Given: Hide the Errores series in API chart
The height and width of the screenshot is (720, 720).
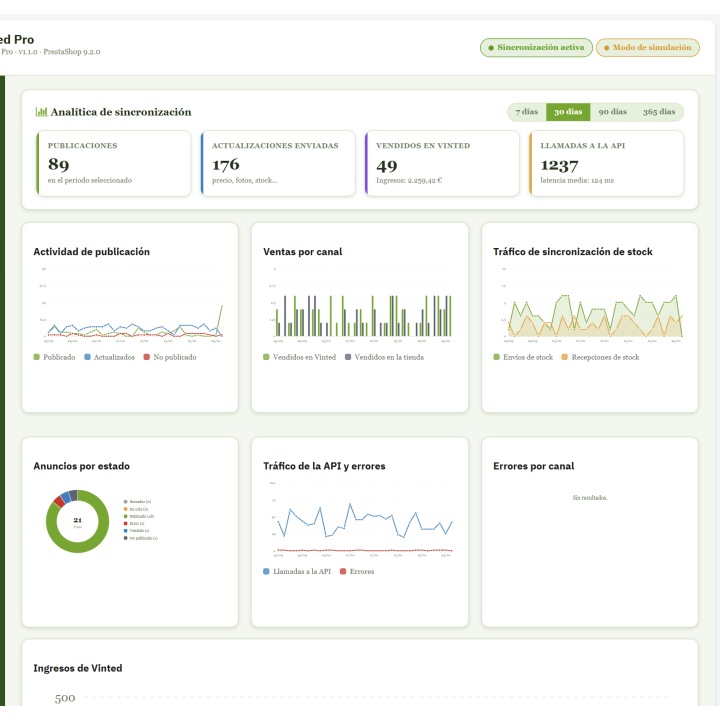Looking at the screenshot, I should pyautogui.click(x=357, y=572).
